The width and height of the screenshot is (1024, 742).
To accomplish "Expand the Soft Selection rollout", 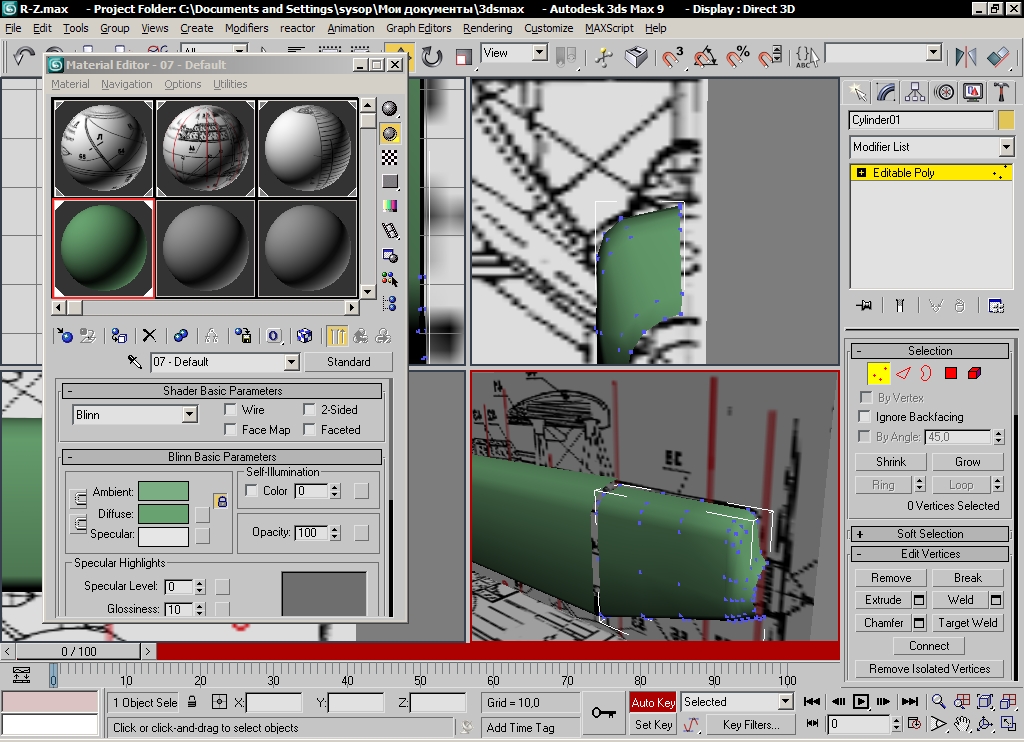I will click(929, 534).
